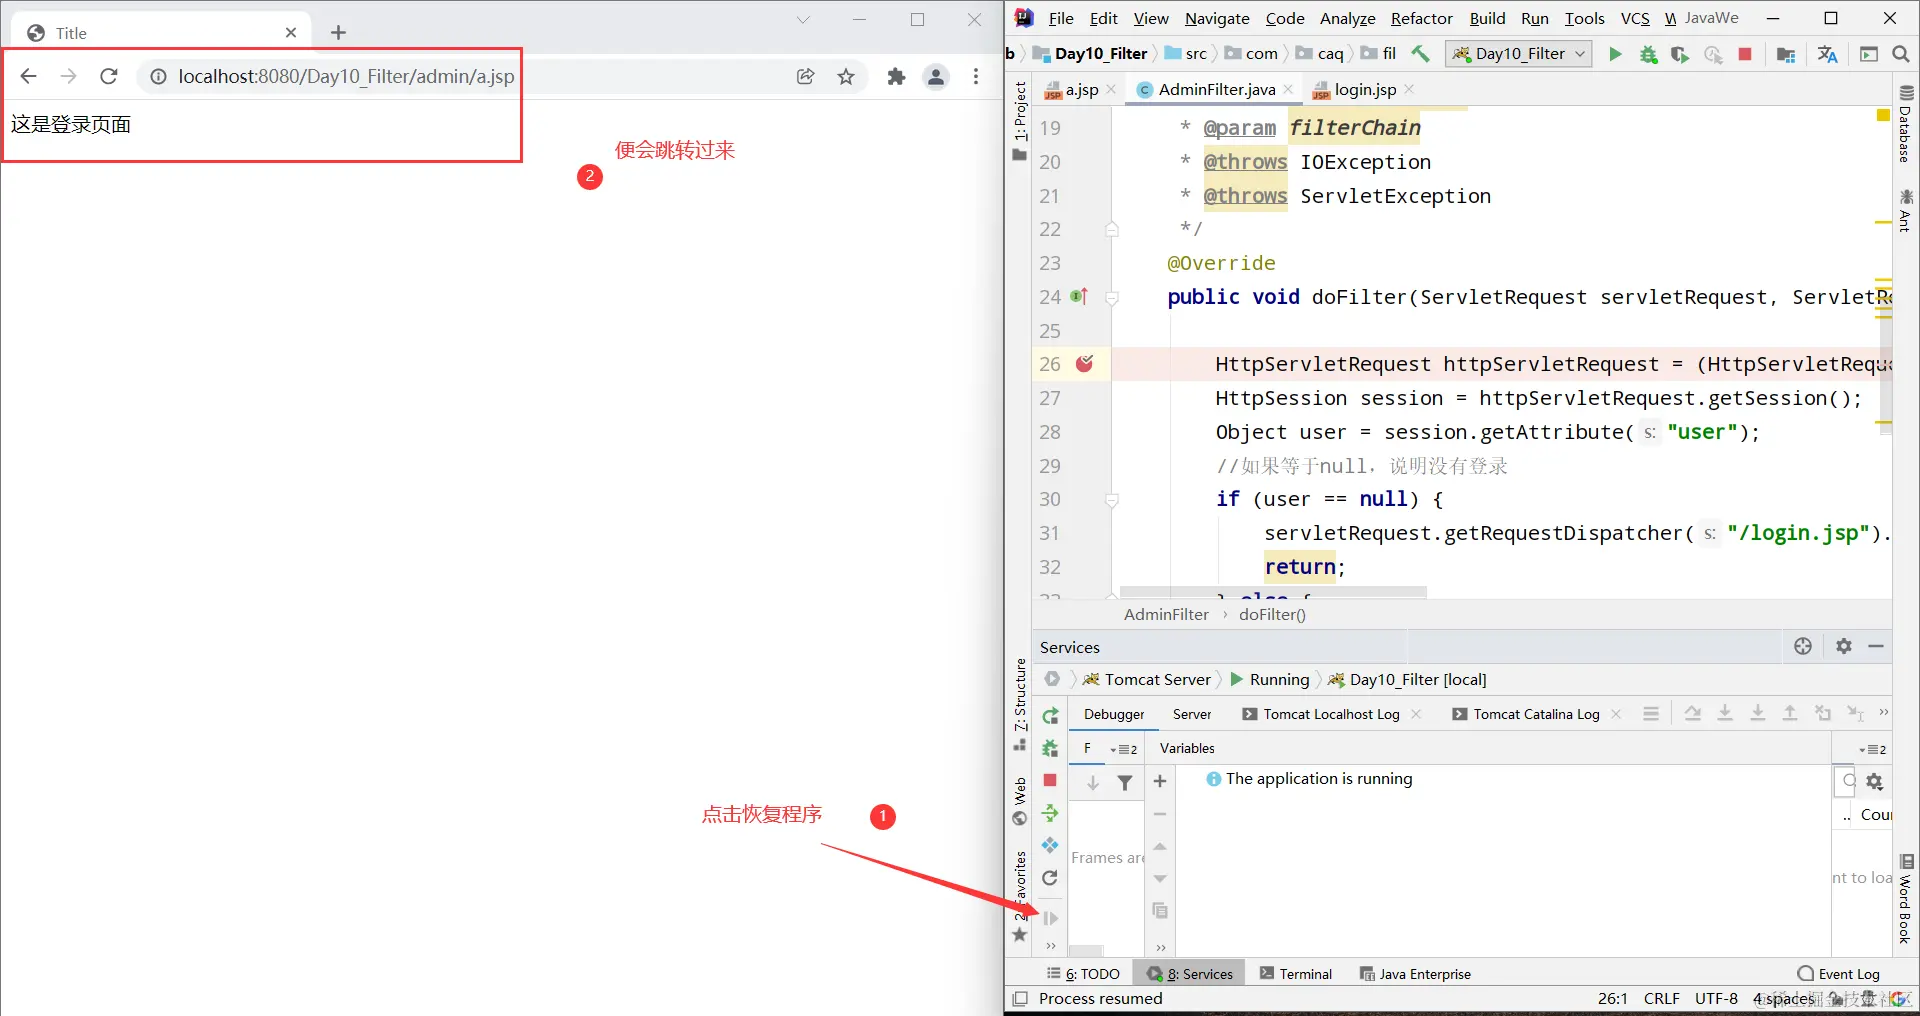Open the Terminal tool window

point(1296,974)
